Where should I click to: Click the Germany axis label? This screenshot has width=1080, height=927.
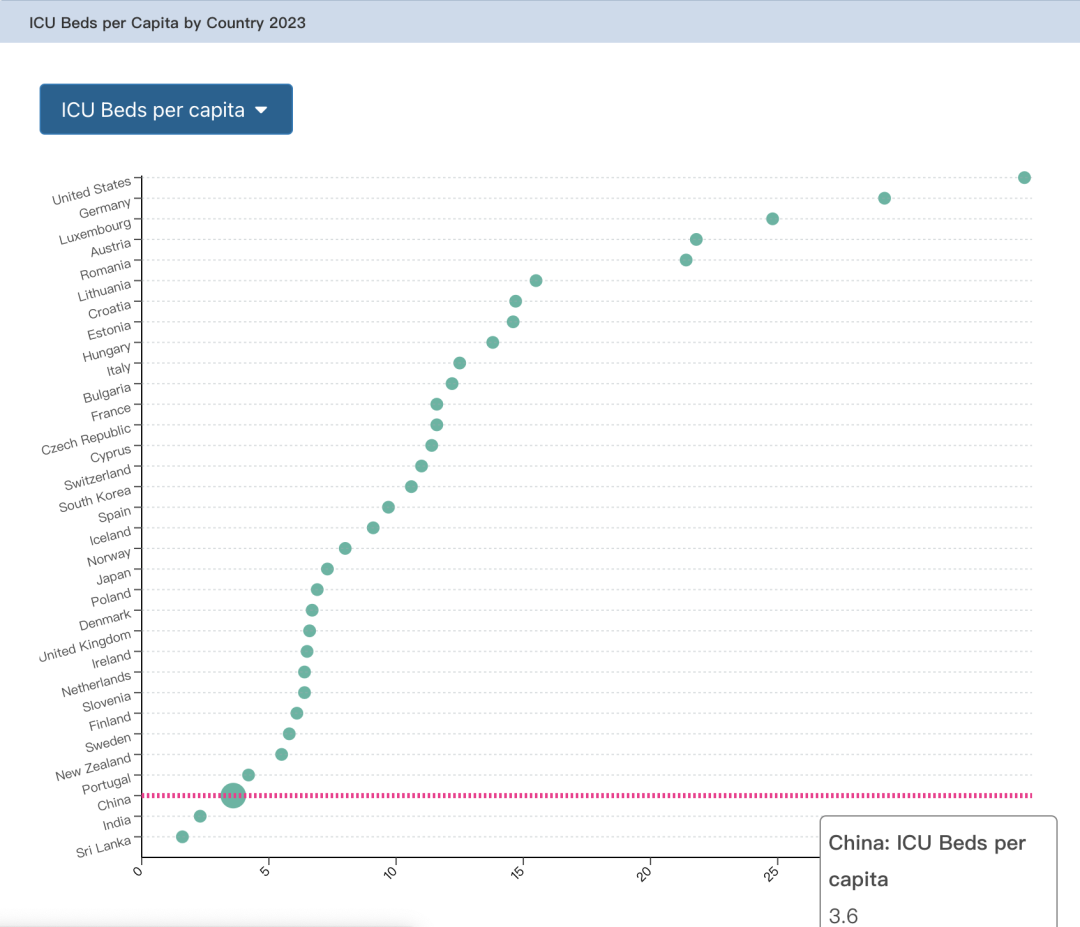(105, 208)
